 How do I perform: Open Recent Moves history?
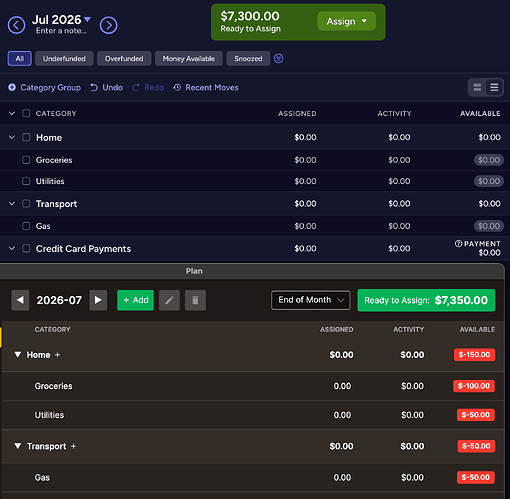pyautogui.click(x=206, y=88)
